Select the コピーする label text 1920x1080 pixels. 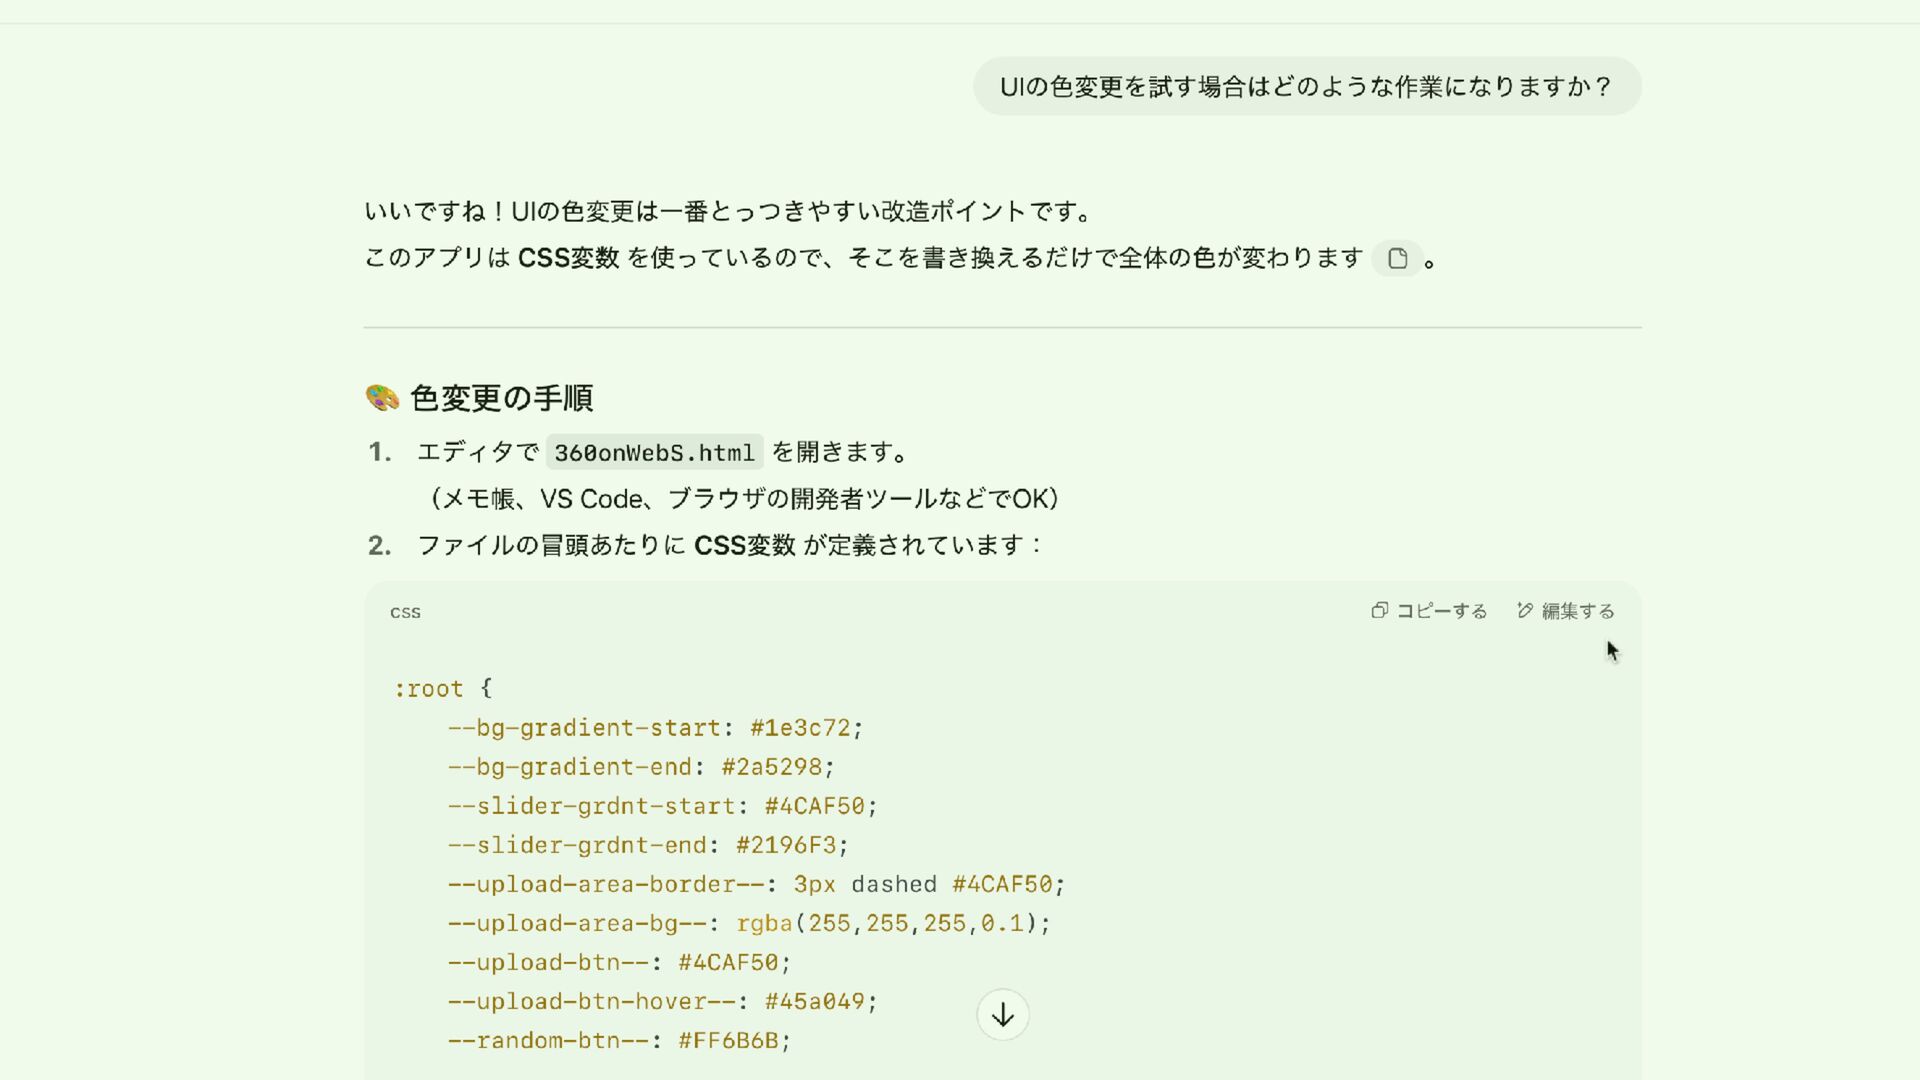pyautogui.click(x=1442, y=611)
